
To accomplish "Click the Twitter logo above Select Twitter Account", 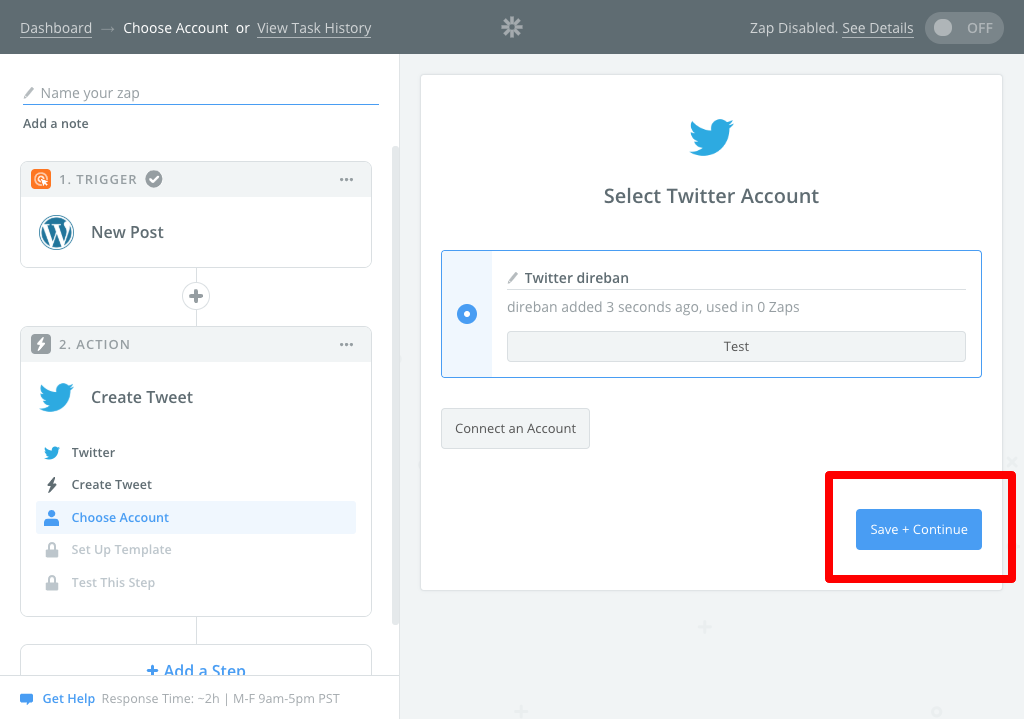I will click(x=711, y=137).
